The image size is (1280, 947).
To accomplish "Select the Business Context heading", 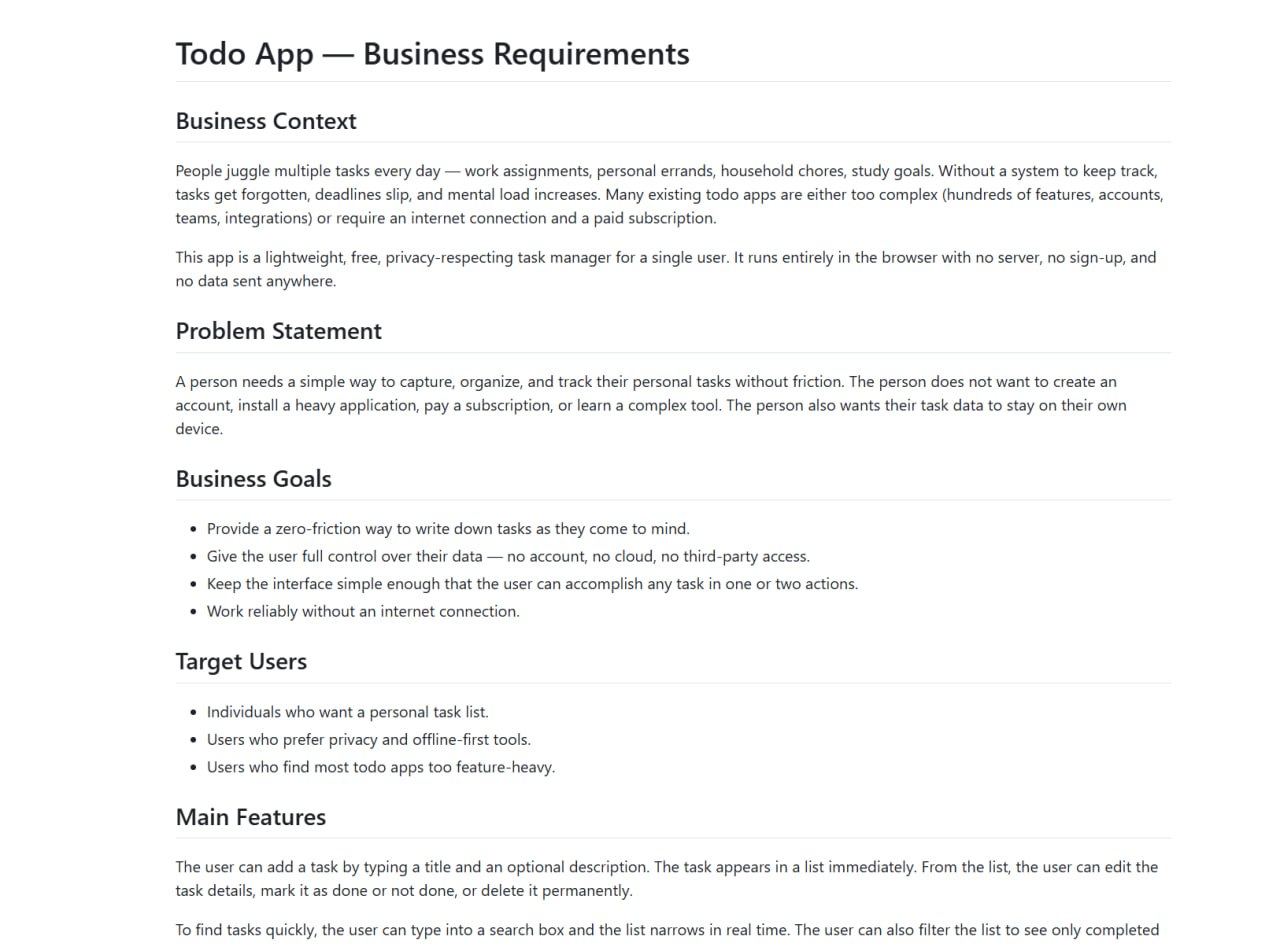I will coord(266,121).
